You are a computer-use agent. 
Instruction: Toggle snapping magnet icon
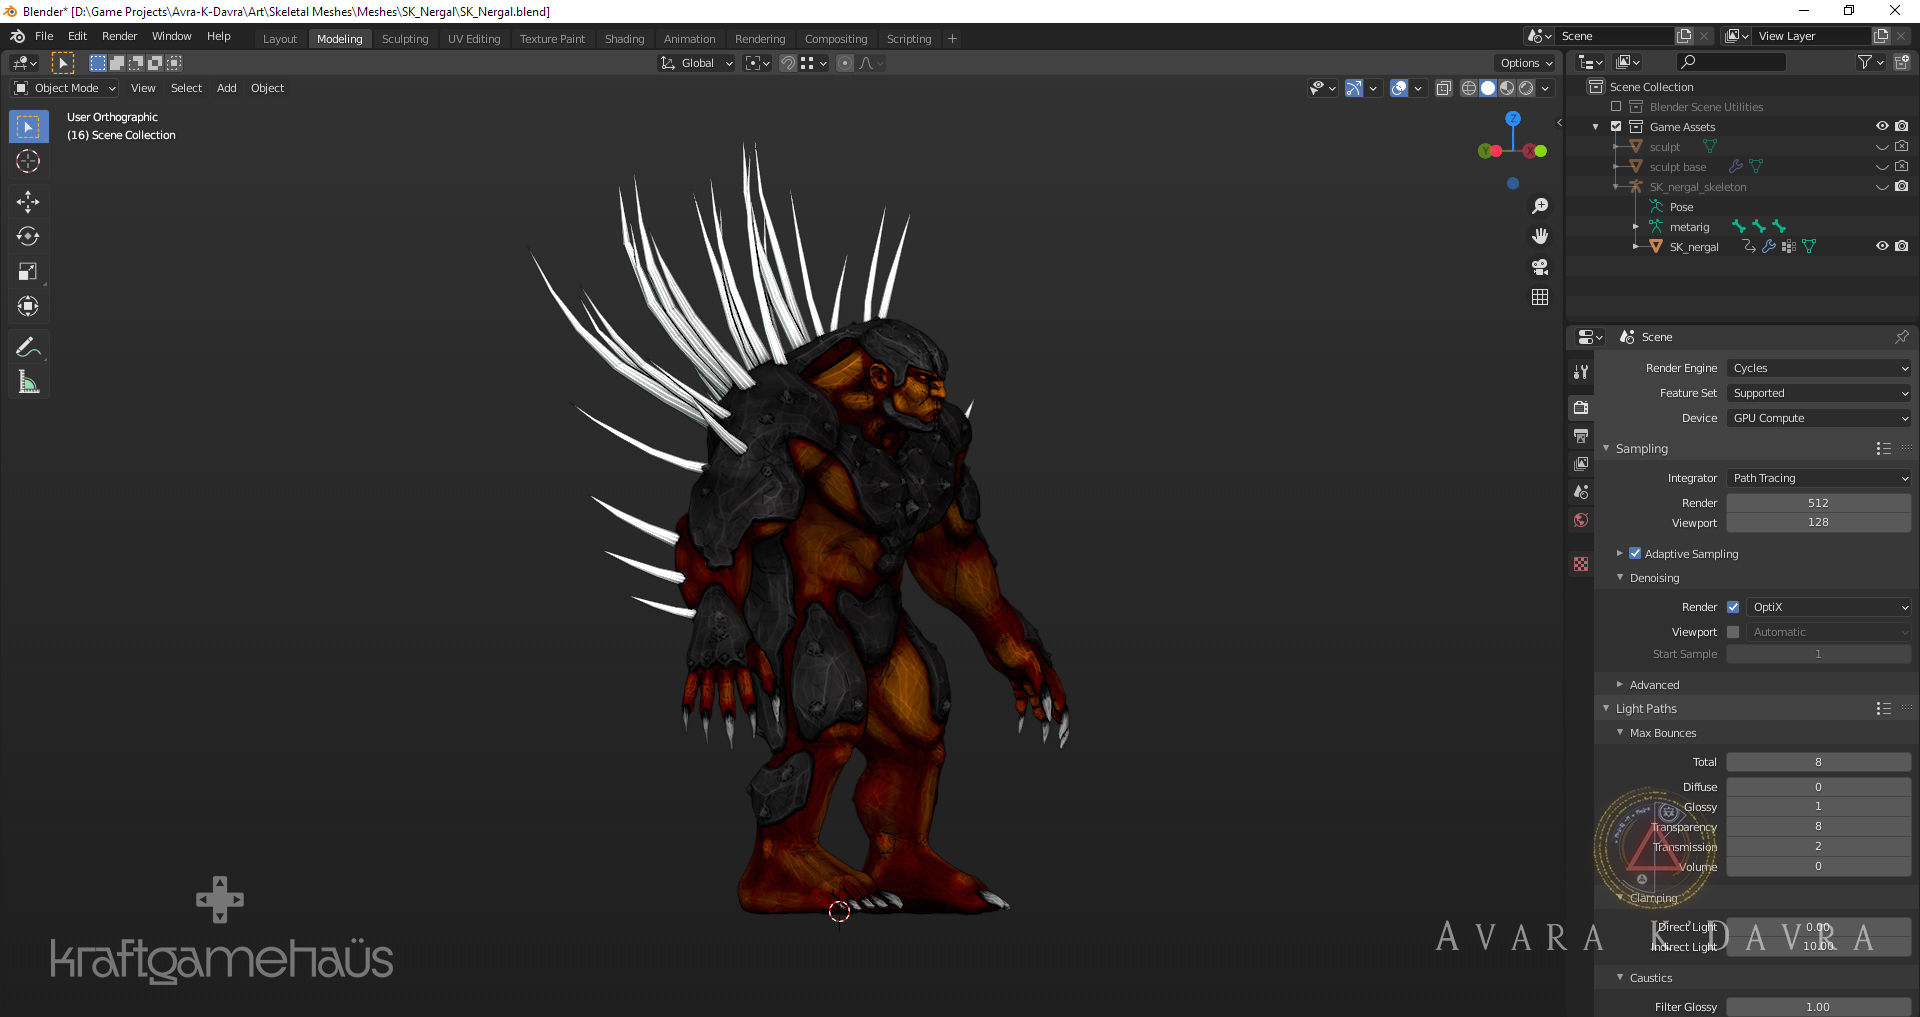(788, 63)
